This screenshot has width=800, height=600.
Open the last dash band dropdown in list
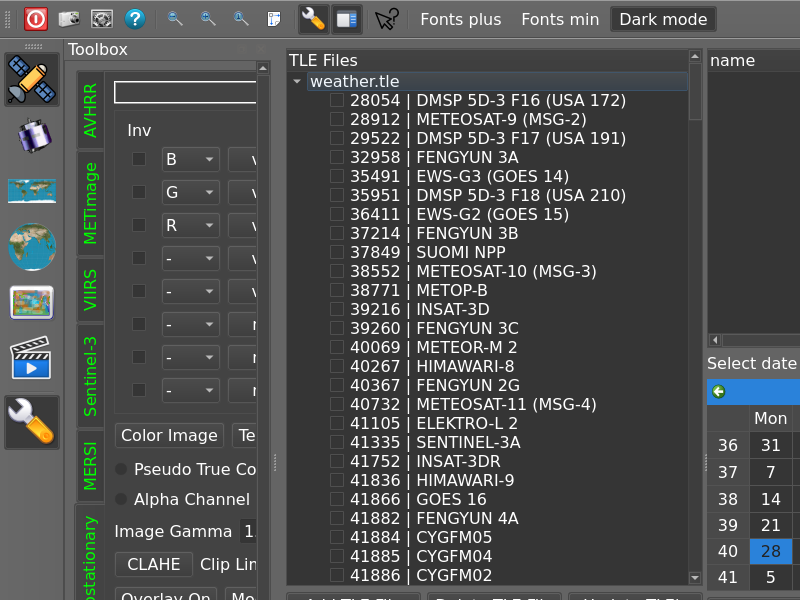pyautogui.click(x=191, y=390)
